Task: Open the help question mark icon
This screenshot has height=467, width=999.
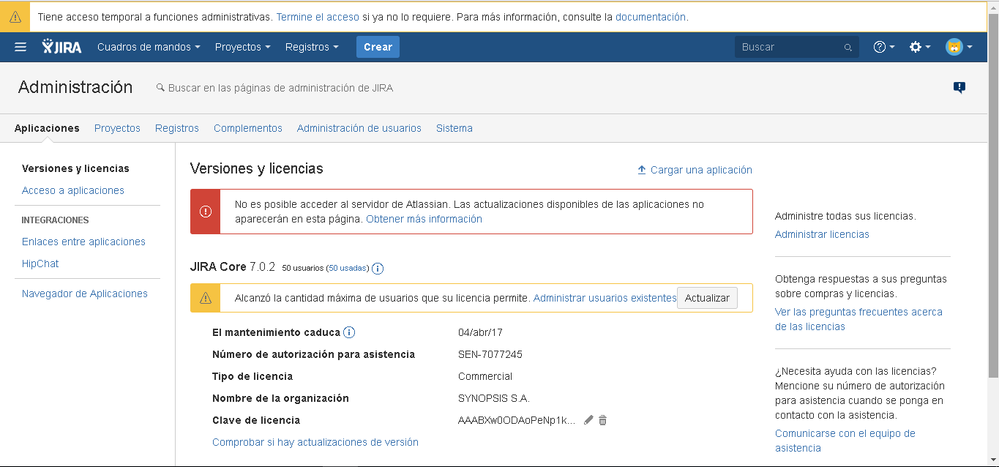Action: 884,47
